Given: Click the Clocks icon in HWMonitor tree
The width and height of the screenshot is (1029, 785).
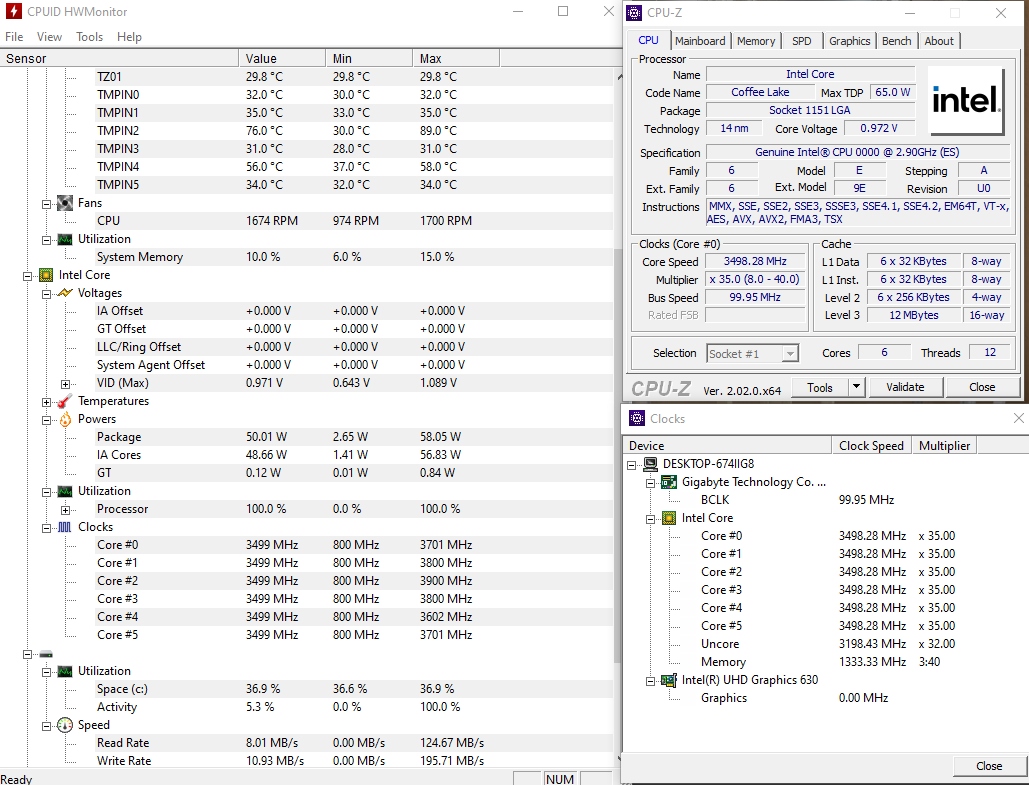Looking at the screenshot, I should [65, 527].
